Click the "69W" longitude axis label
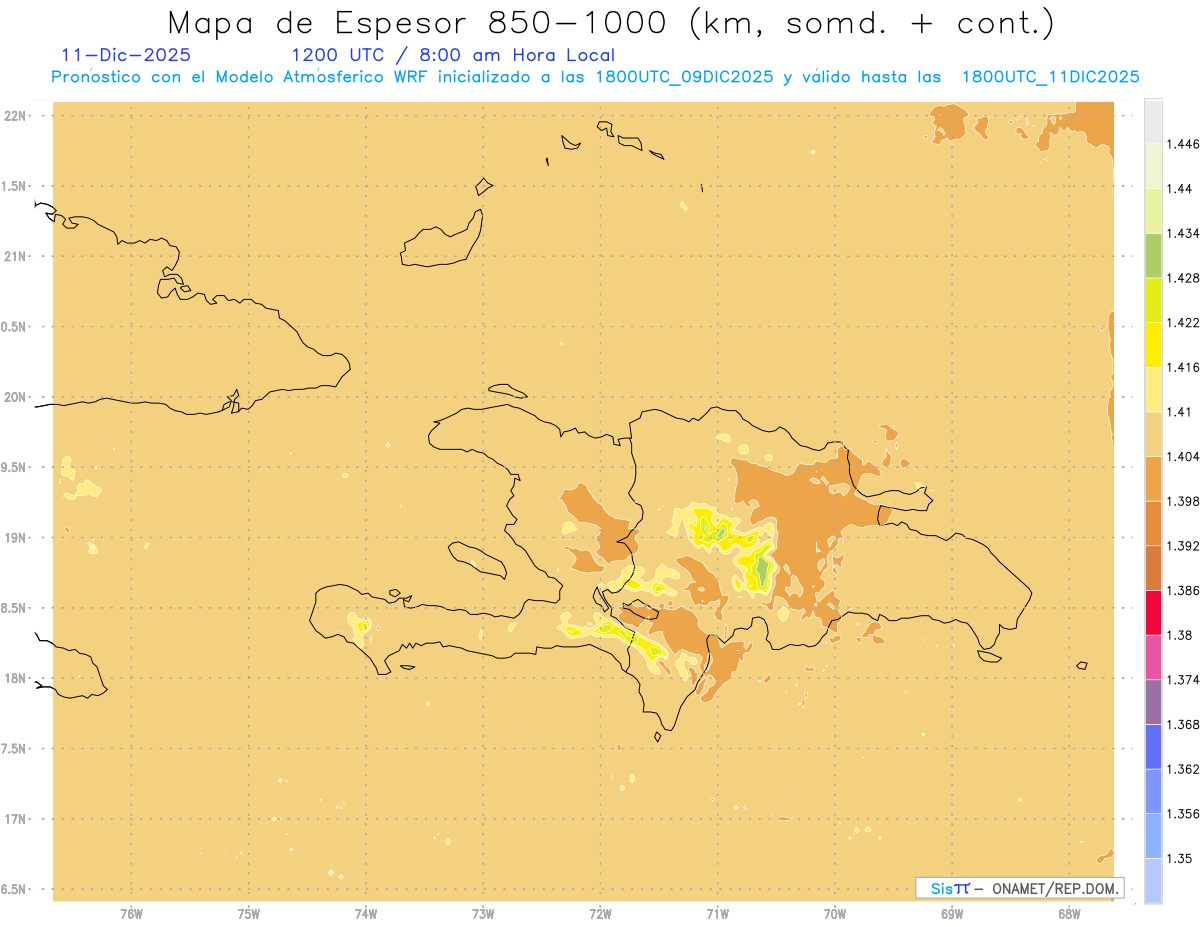This screenshot has height=927, width=1200. click(951, 912)
